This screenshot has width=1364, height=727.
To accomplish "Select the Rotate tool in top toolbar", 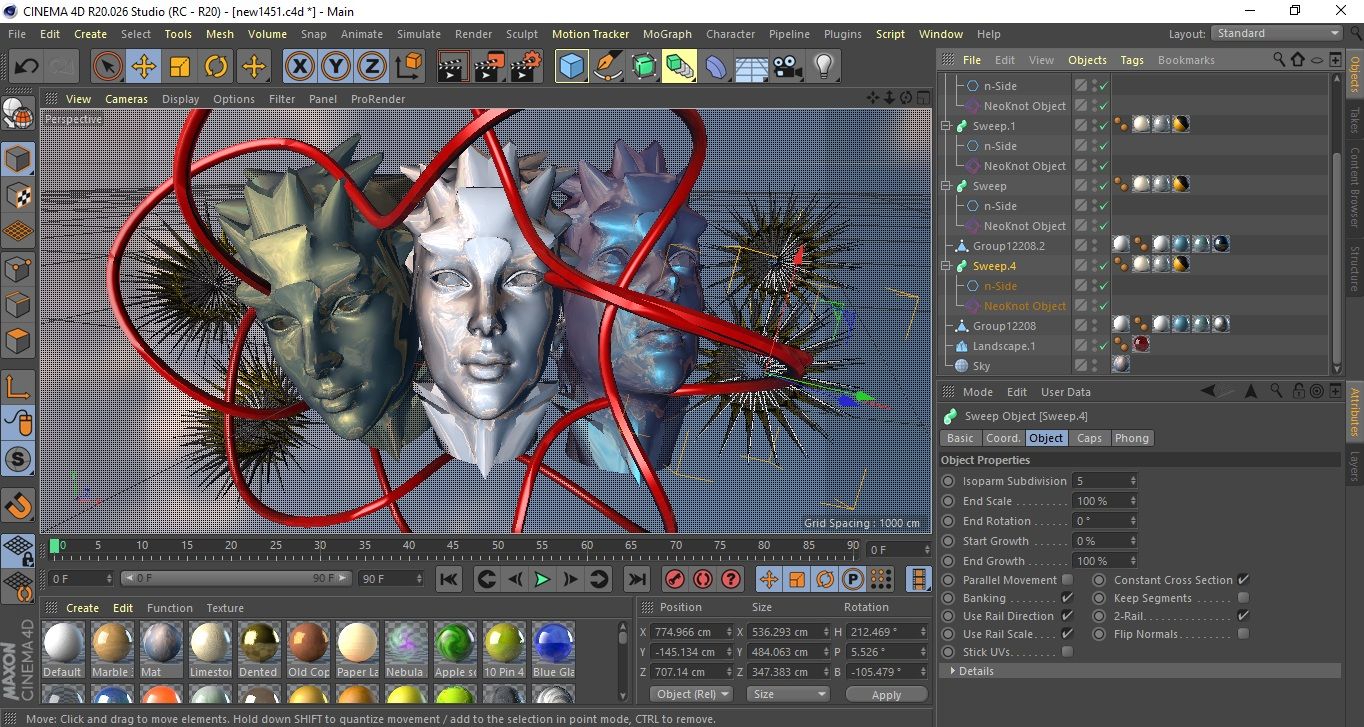I will 216,67.
